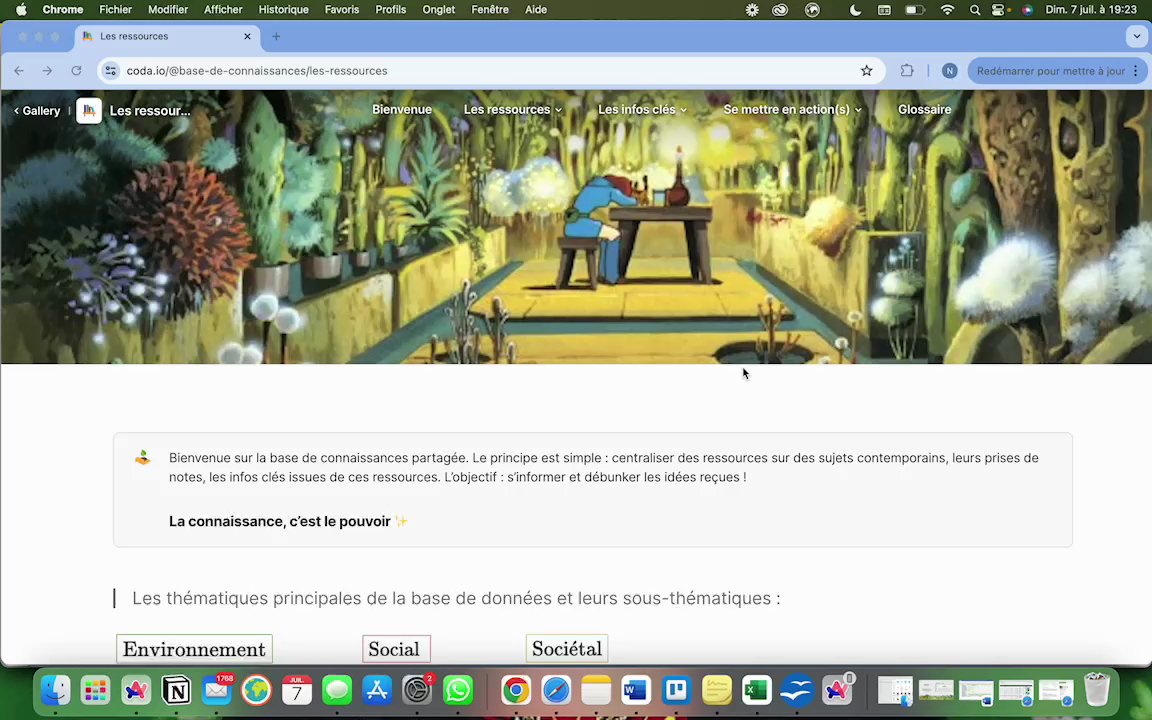This screenshot has height=720, width=1152.
Task: Open site information icon in address bar
Action: [111, 71]
